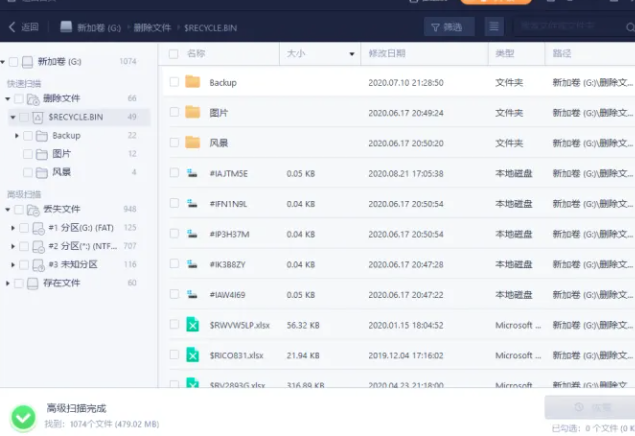Enable the 删除文件 checkbox in the tree
This screenshot has height=436, width=635.
coord(20,98)
